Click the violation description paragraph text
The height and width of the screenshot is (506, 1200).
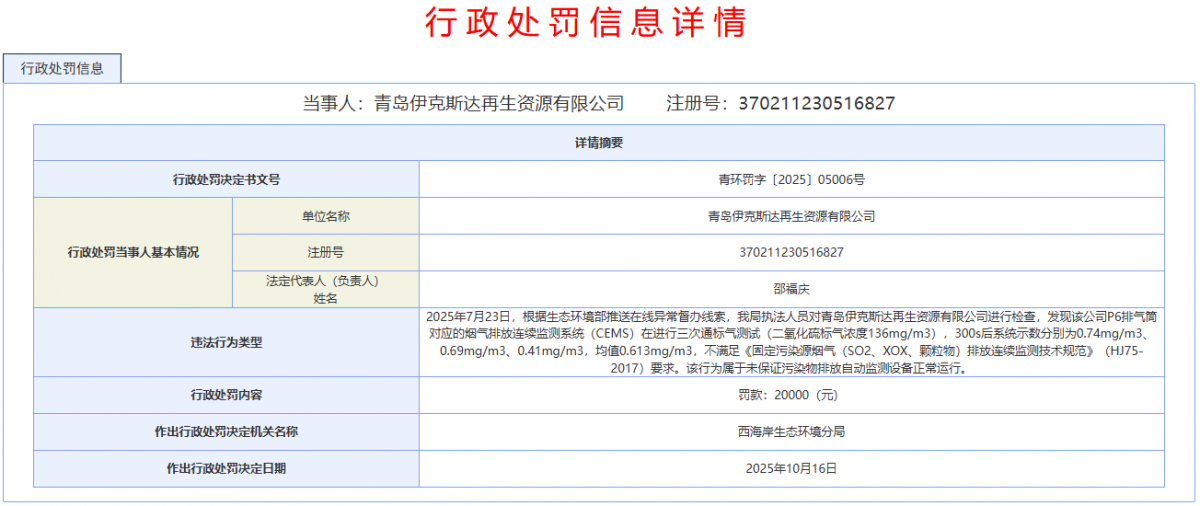point(791,342)
